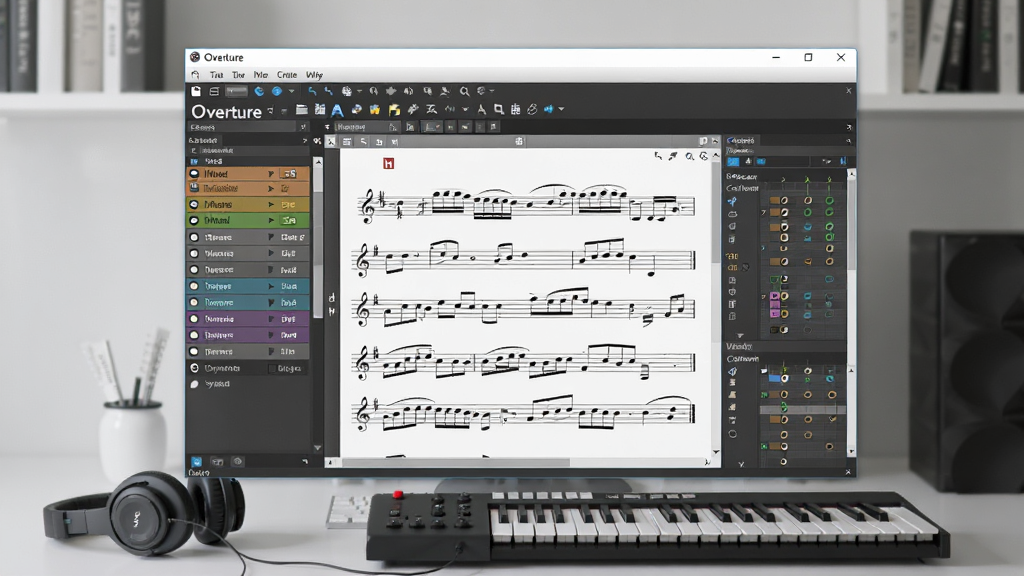This screenshot has width=1024, height=576.
Task: Click the blue swatch in lower mixer grid
Action: [x=774, y=378]
